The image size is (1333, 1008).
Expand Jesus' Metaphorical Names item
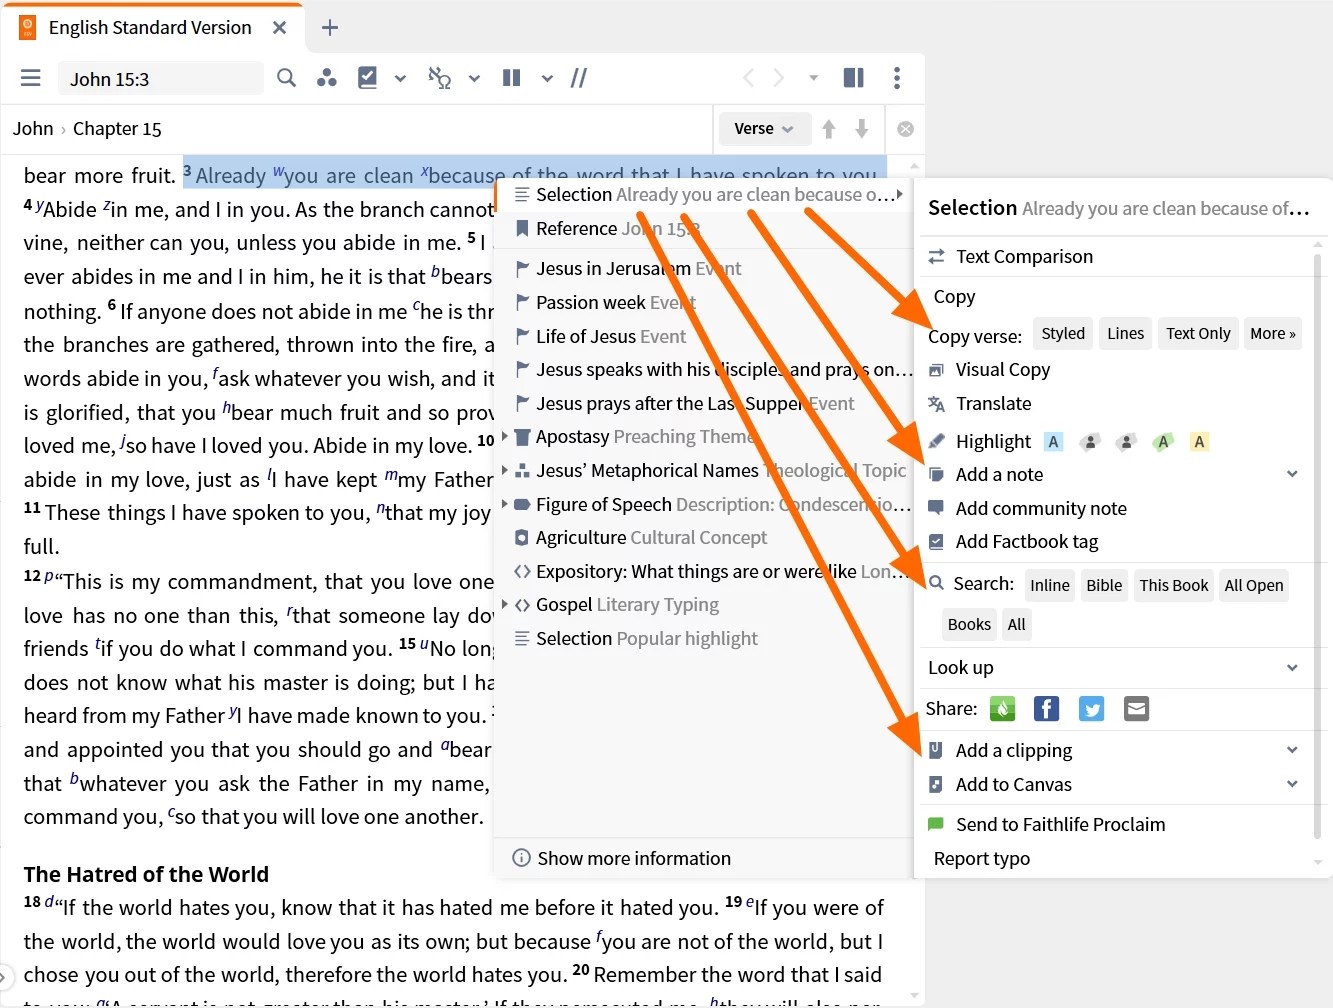click(x=505, y=470)
